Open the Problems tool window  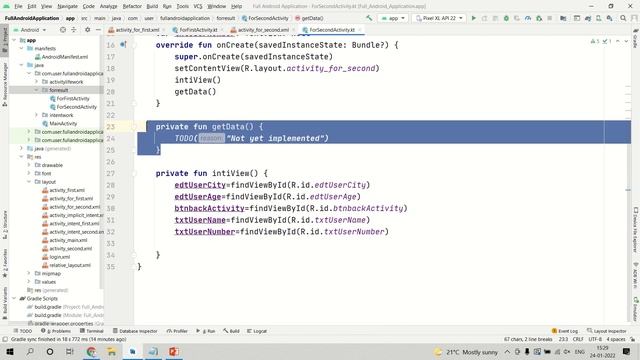[x=56, y=331]
